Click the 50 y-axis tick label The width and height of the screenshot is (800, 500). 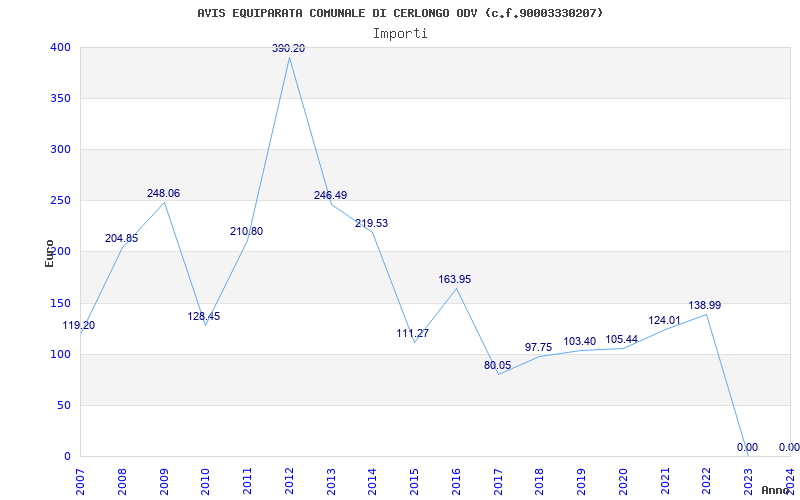[63, 406]
